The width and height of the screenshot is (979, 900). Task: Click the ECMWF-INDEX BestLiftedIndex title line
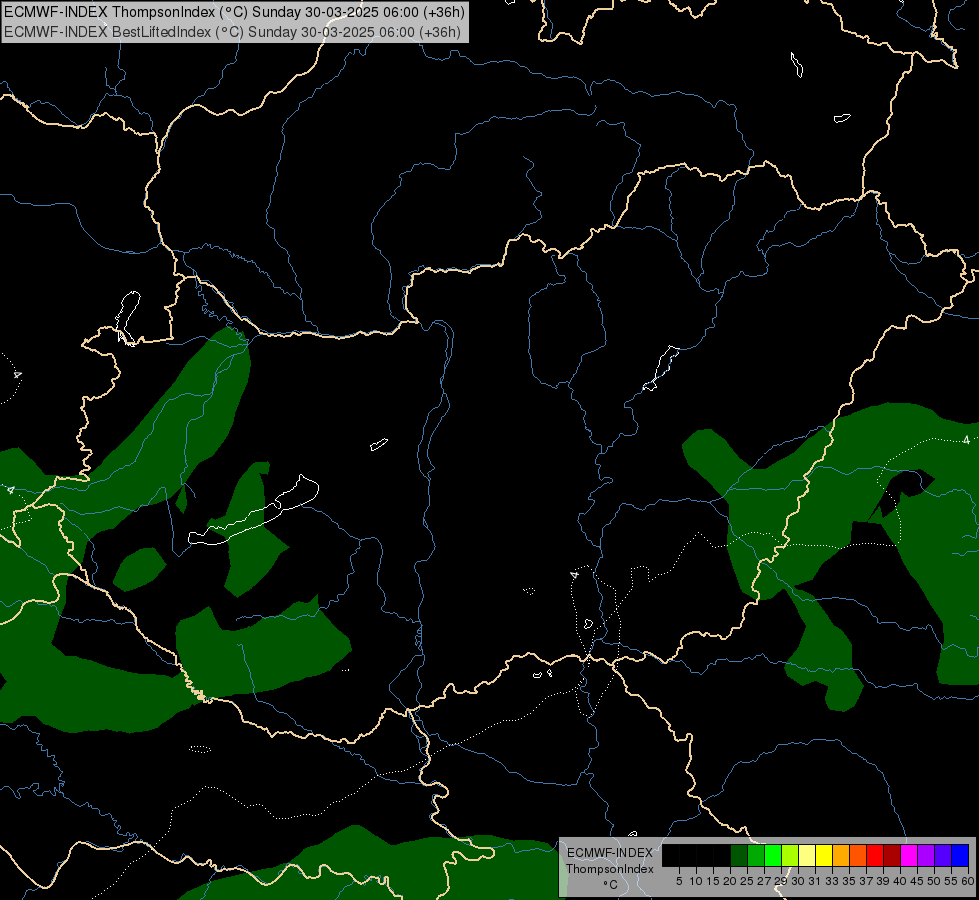tap(232, 32)
